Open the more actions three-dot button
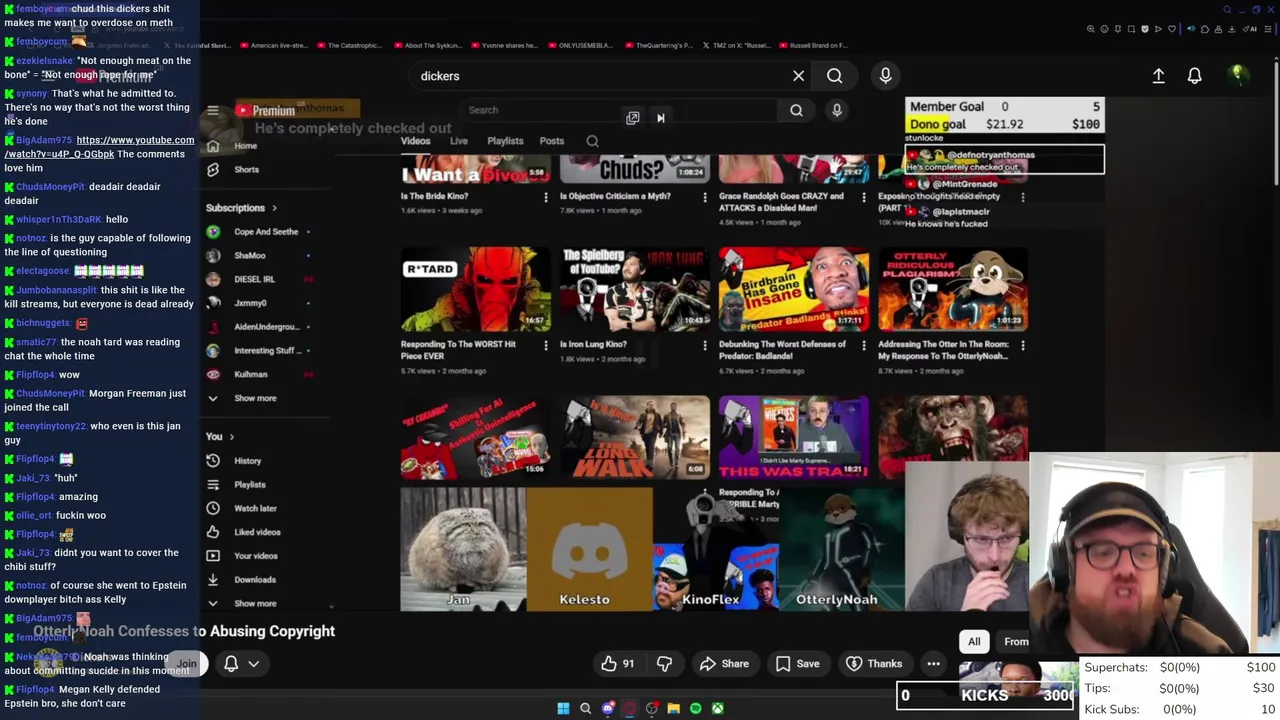 [x=933, y=664]
